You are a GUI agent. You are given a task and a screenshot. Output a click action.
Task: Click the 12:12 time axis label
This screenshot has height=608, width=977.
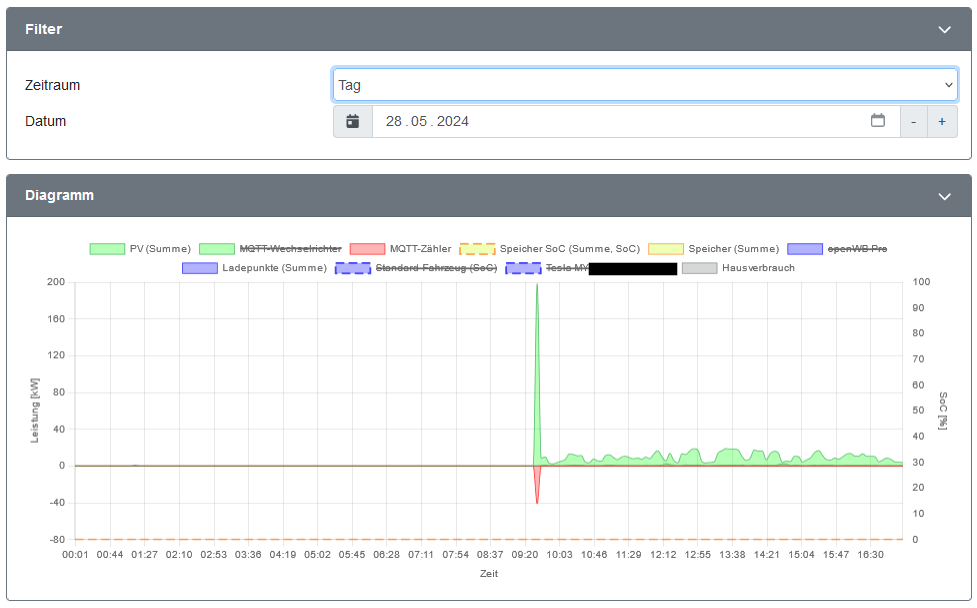663,554
